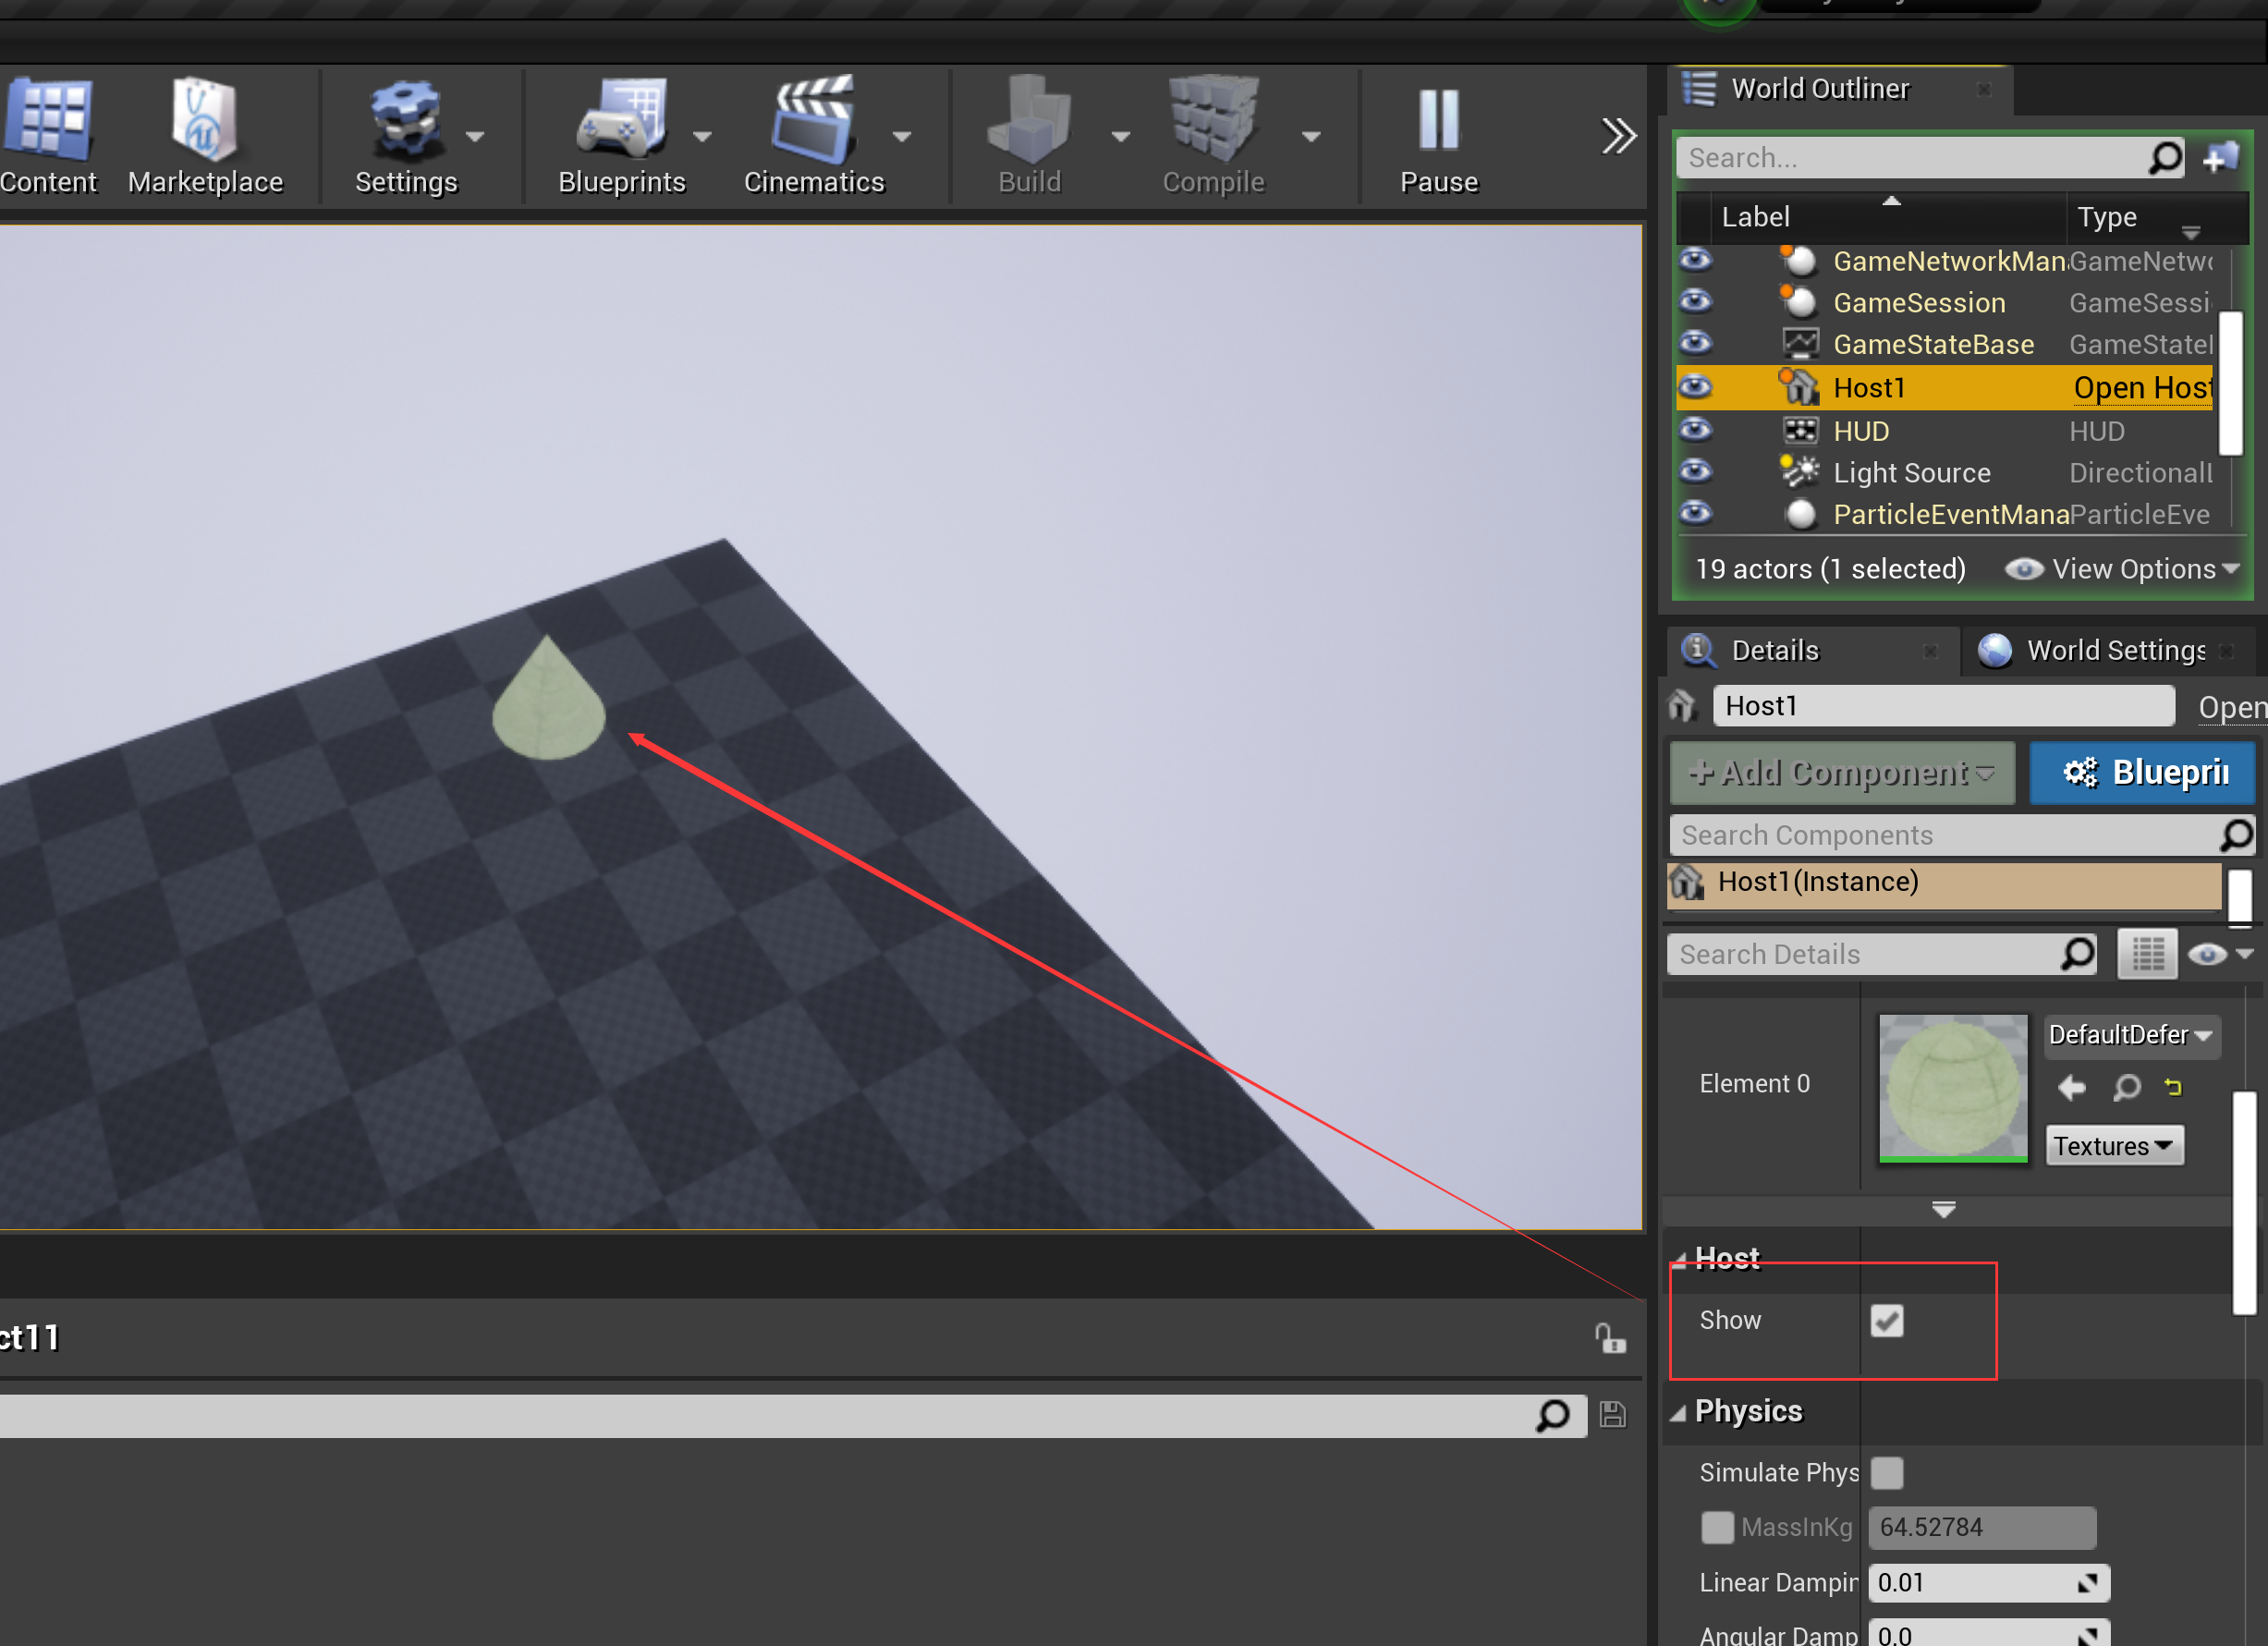
Task: Hide Light Source via eye icon
Action: (1695, 472)
